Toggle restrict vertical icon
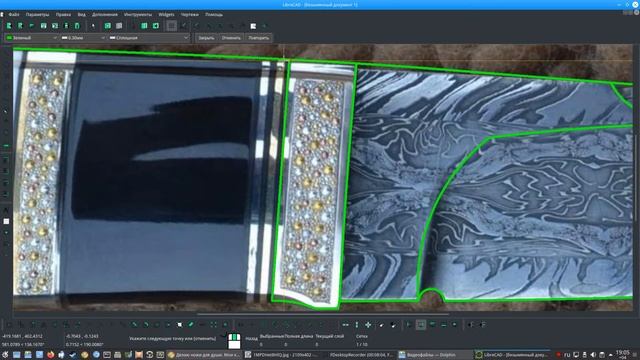Viewport: 640px width, 360px height. [x=357, y=324]
